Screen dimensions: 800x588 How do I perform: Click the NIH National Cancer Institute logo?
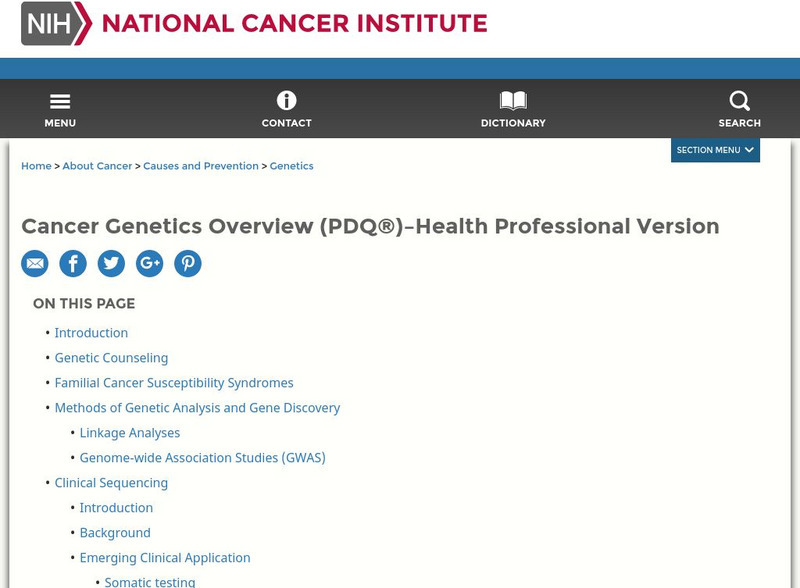tap(254, 23)
